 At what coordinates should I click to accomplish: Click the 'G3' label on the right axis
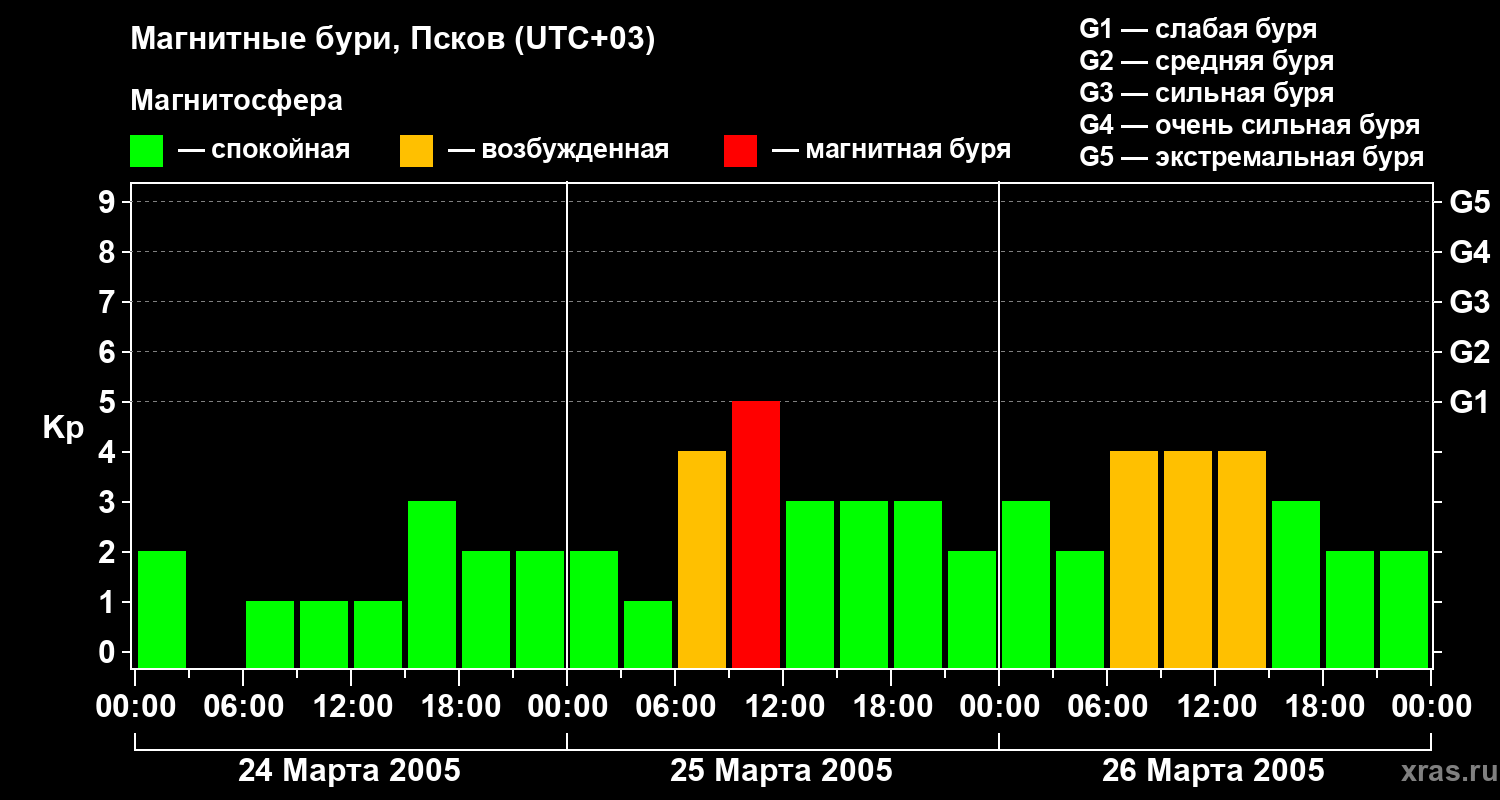pos(1469,302)
